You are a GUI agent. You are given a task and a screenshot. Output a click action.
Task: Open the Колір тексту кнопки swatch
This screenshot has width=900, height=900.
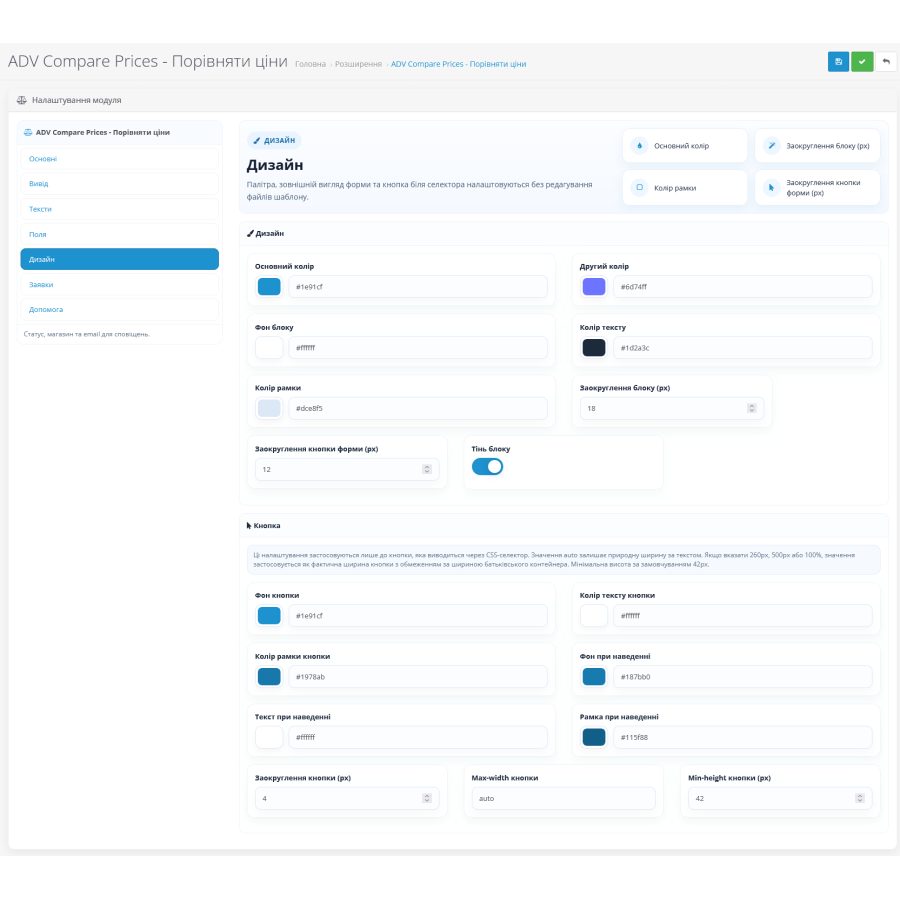(x=594, y=615)
